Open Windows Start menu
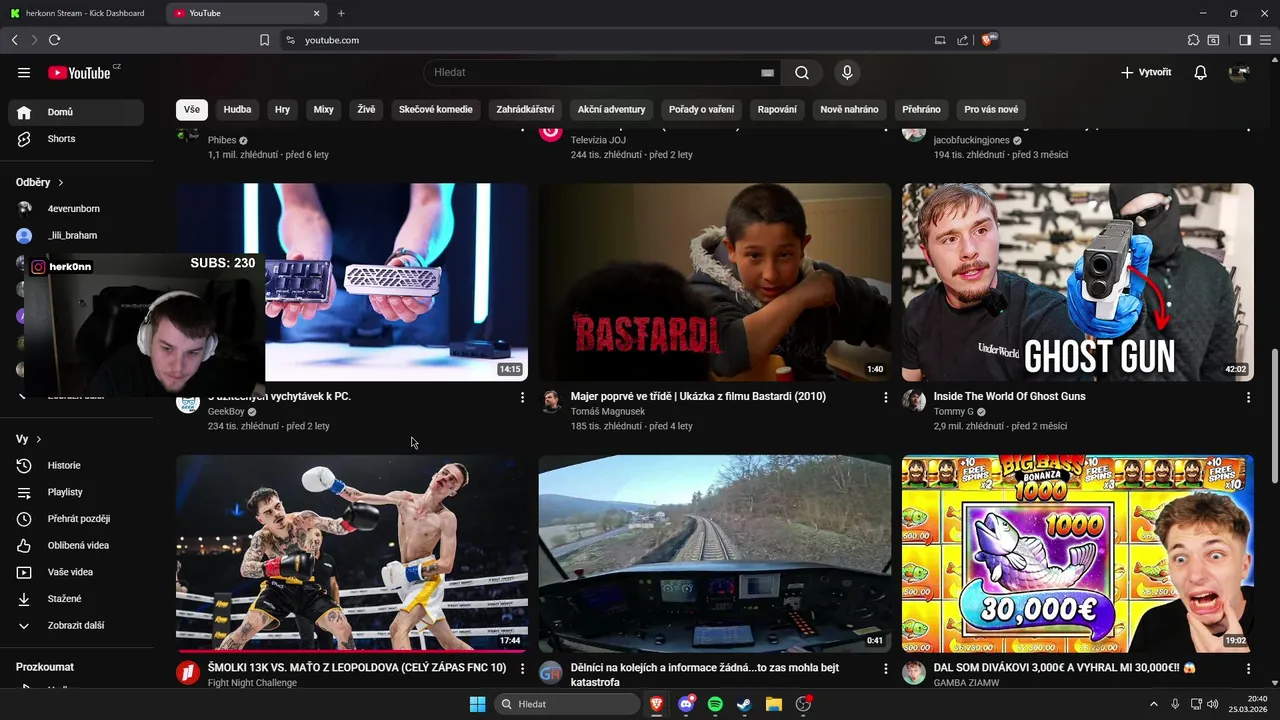Viewport: 1280px width, 720px height. [477, 704]
